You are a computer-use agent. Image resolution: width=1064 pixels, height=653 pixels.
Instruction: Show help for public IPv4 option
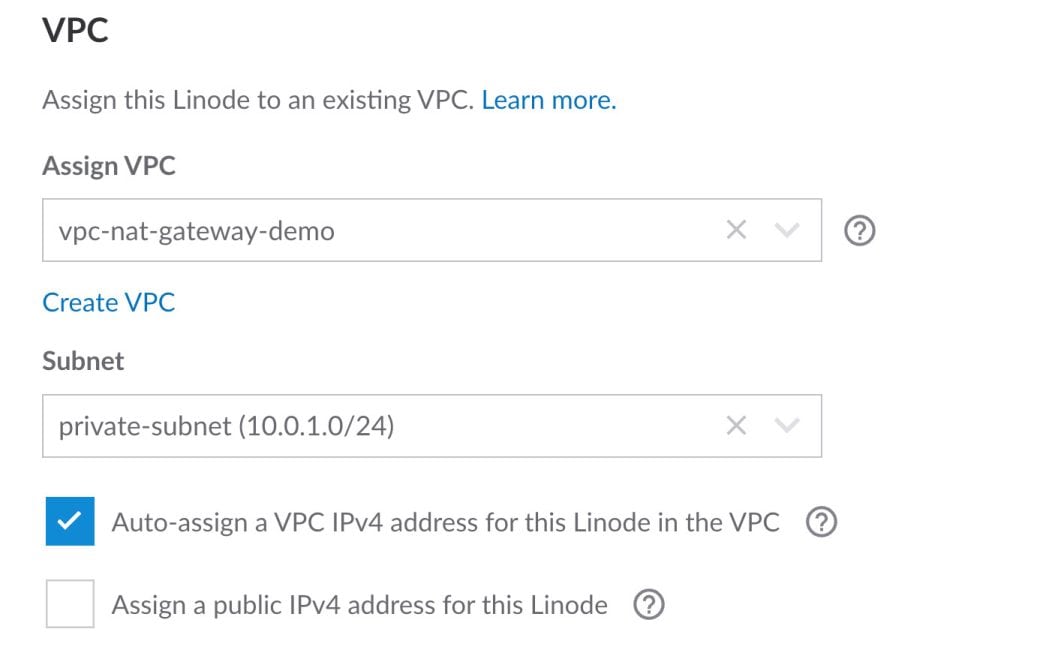click(x=649, y=604)
